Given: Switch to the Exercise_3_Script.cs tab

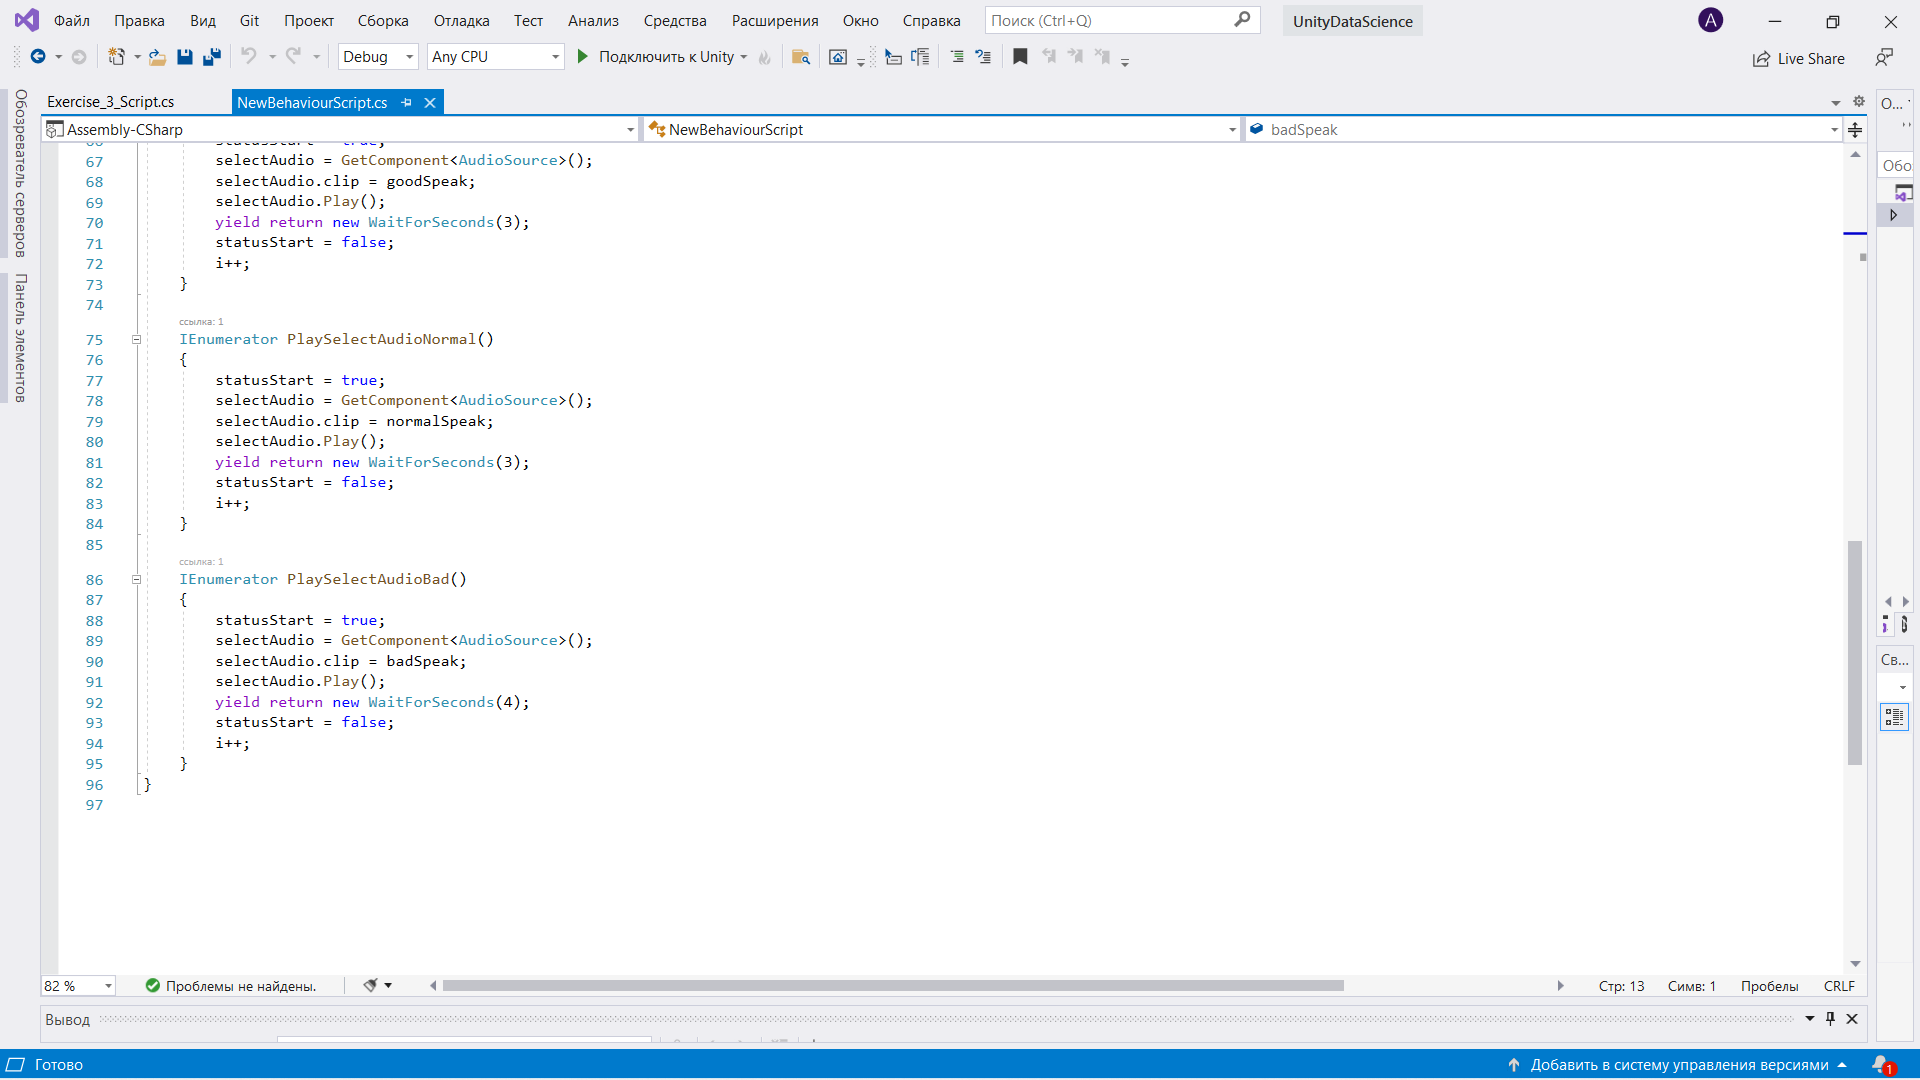Looking at the screenshot, I should coord(111,102).
